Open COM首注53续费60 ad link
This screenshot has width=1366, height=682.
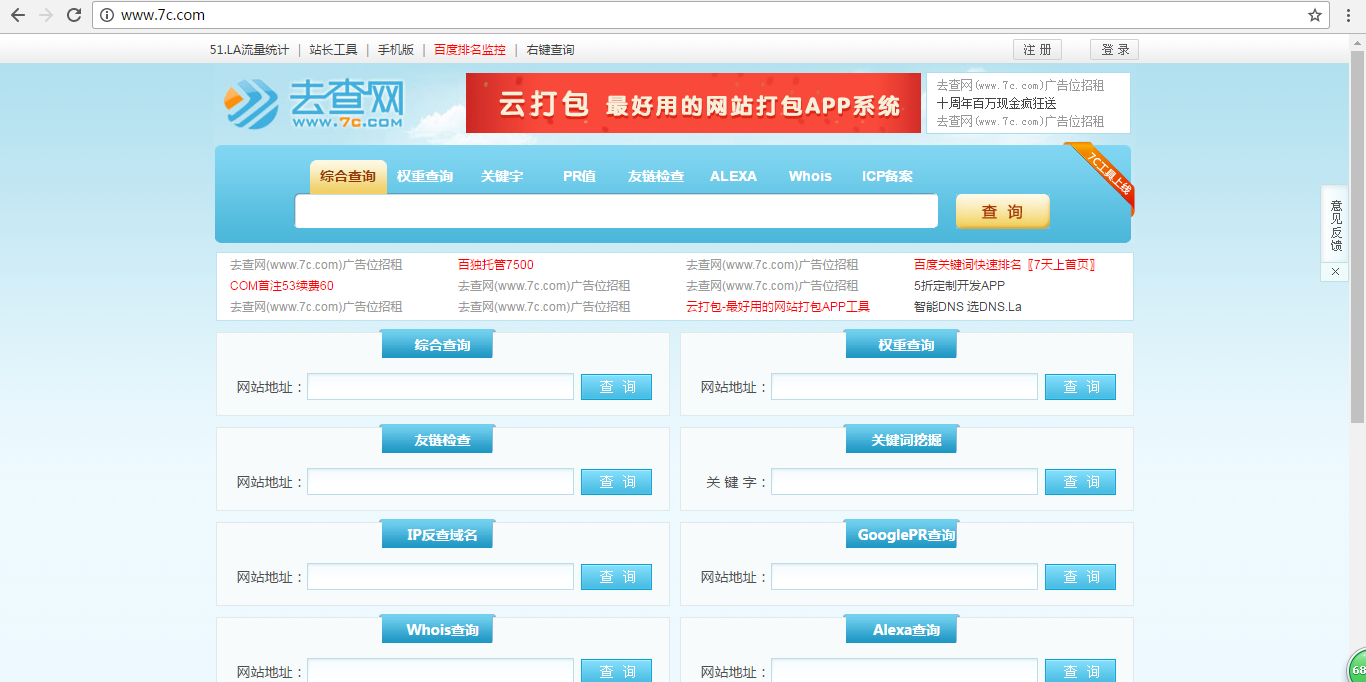click(282, 286)
